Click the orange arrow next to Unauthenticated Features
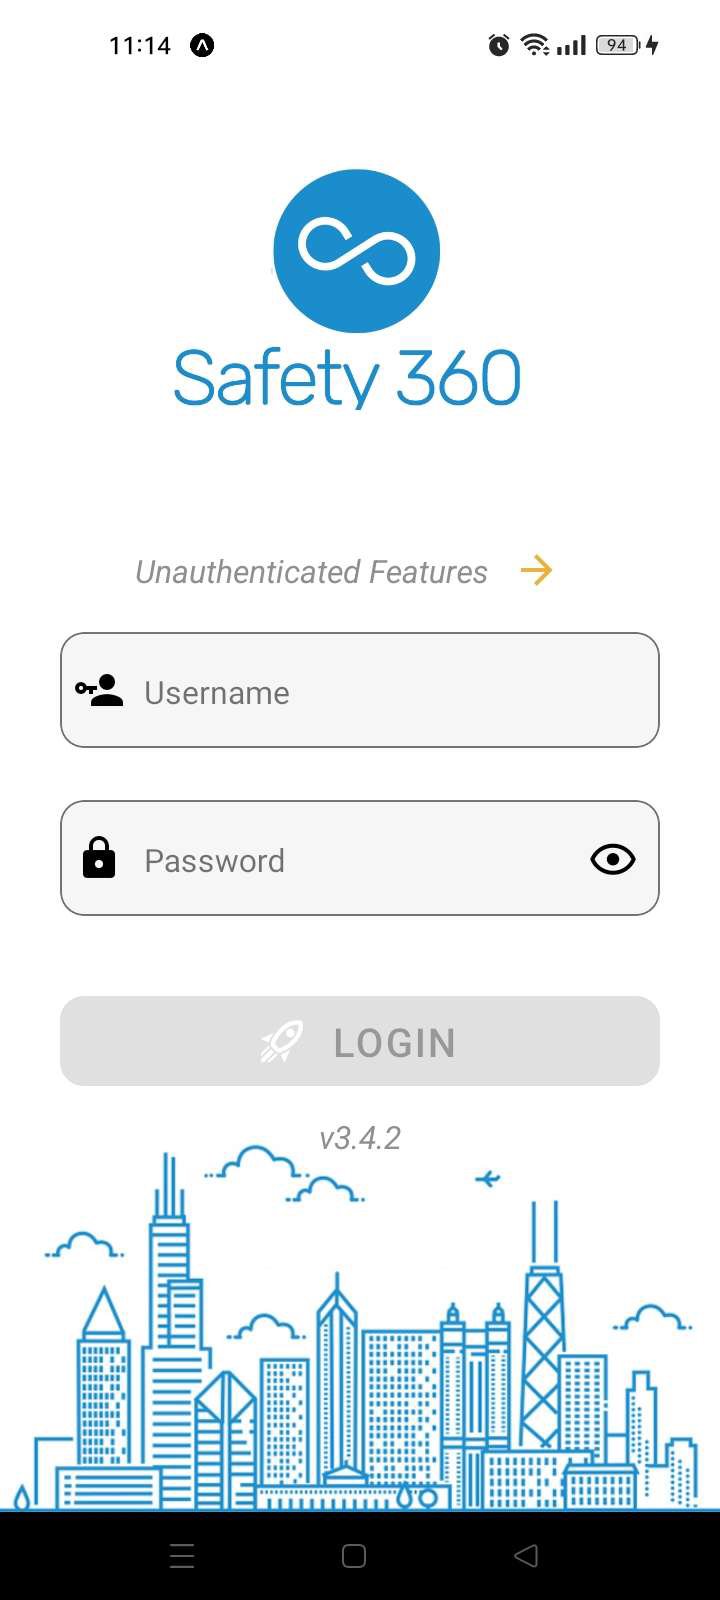720x1600 pixels. (537, 570)
